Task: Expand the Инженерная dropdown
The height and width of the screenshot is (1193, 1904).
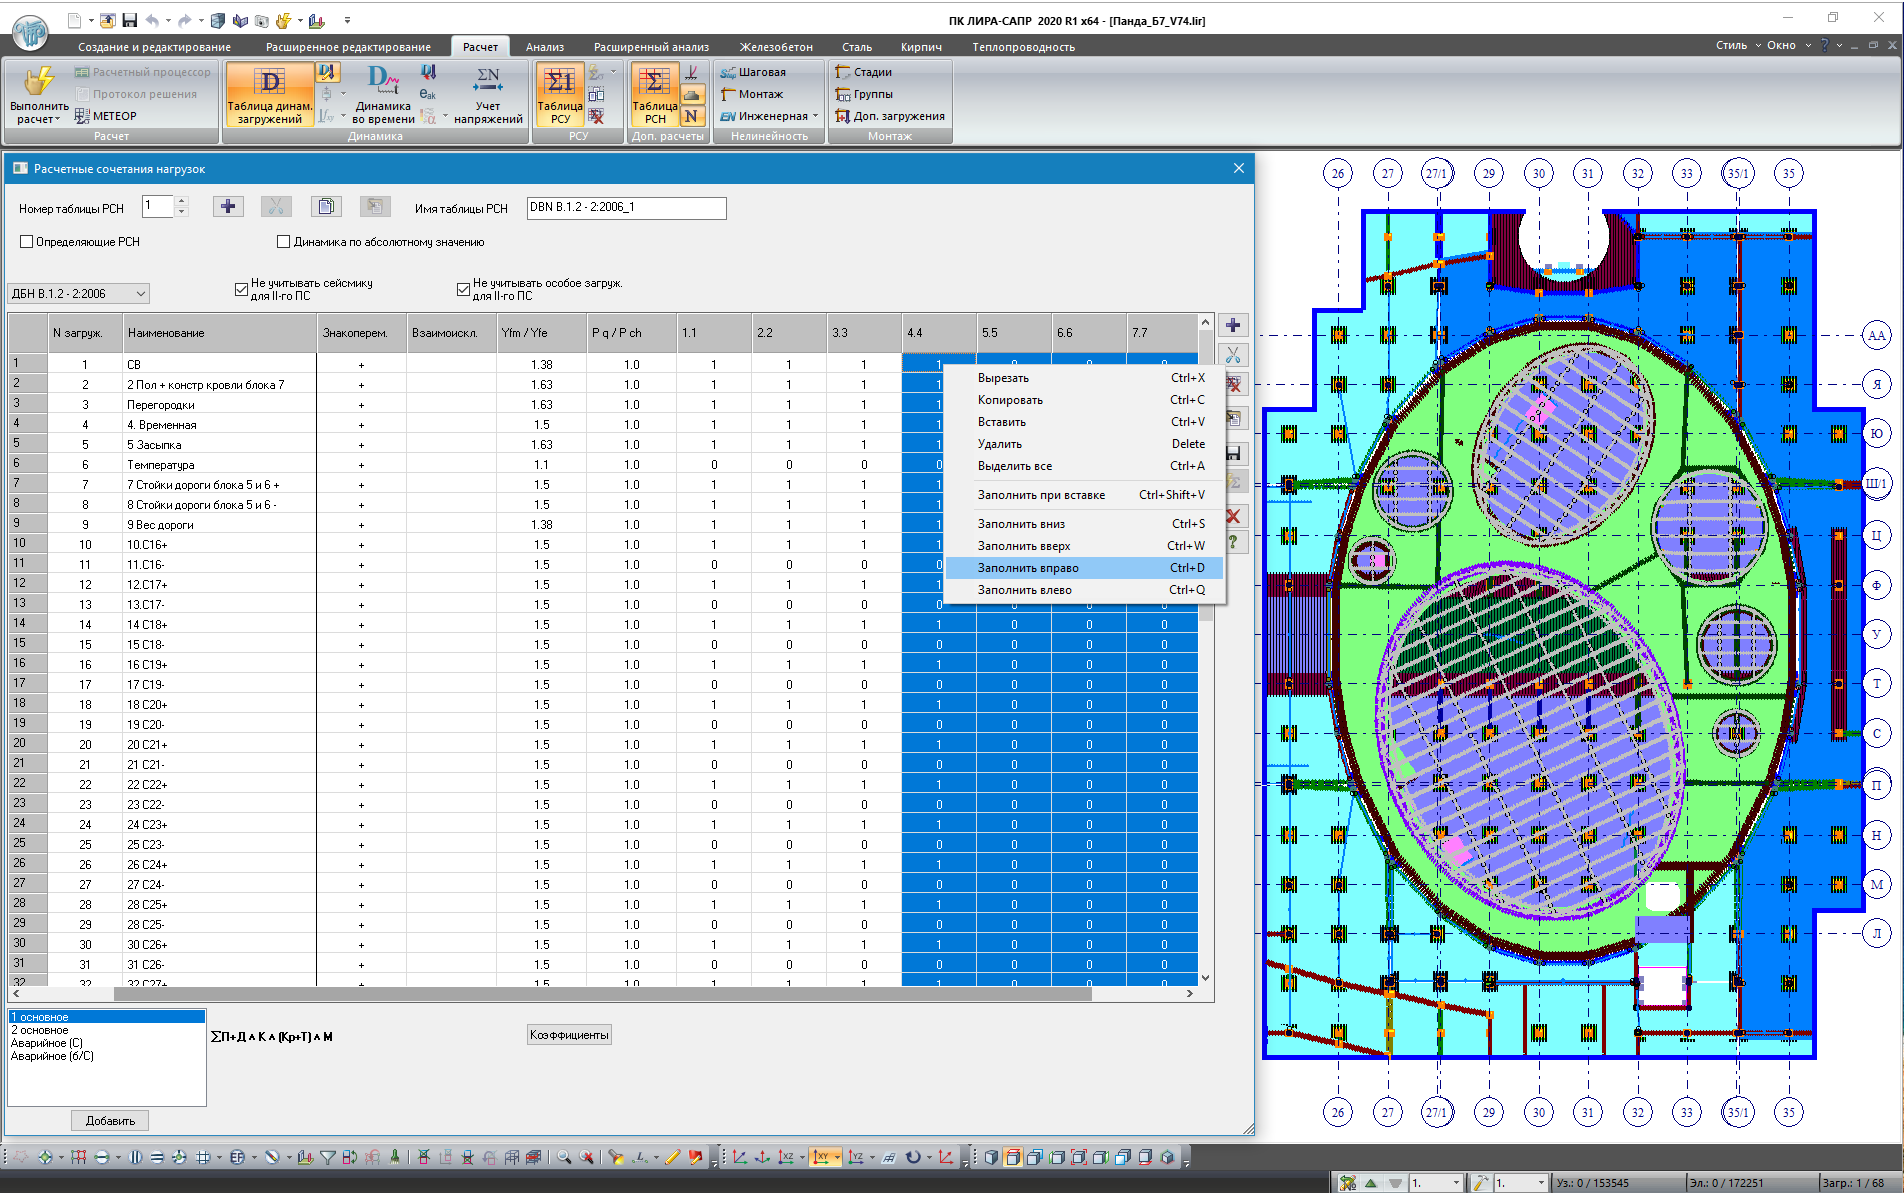Action: tap(815, 116)
